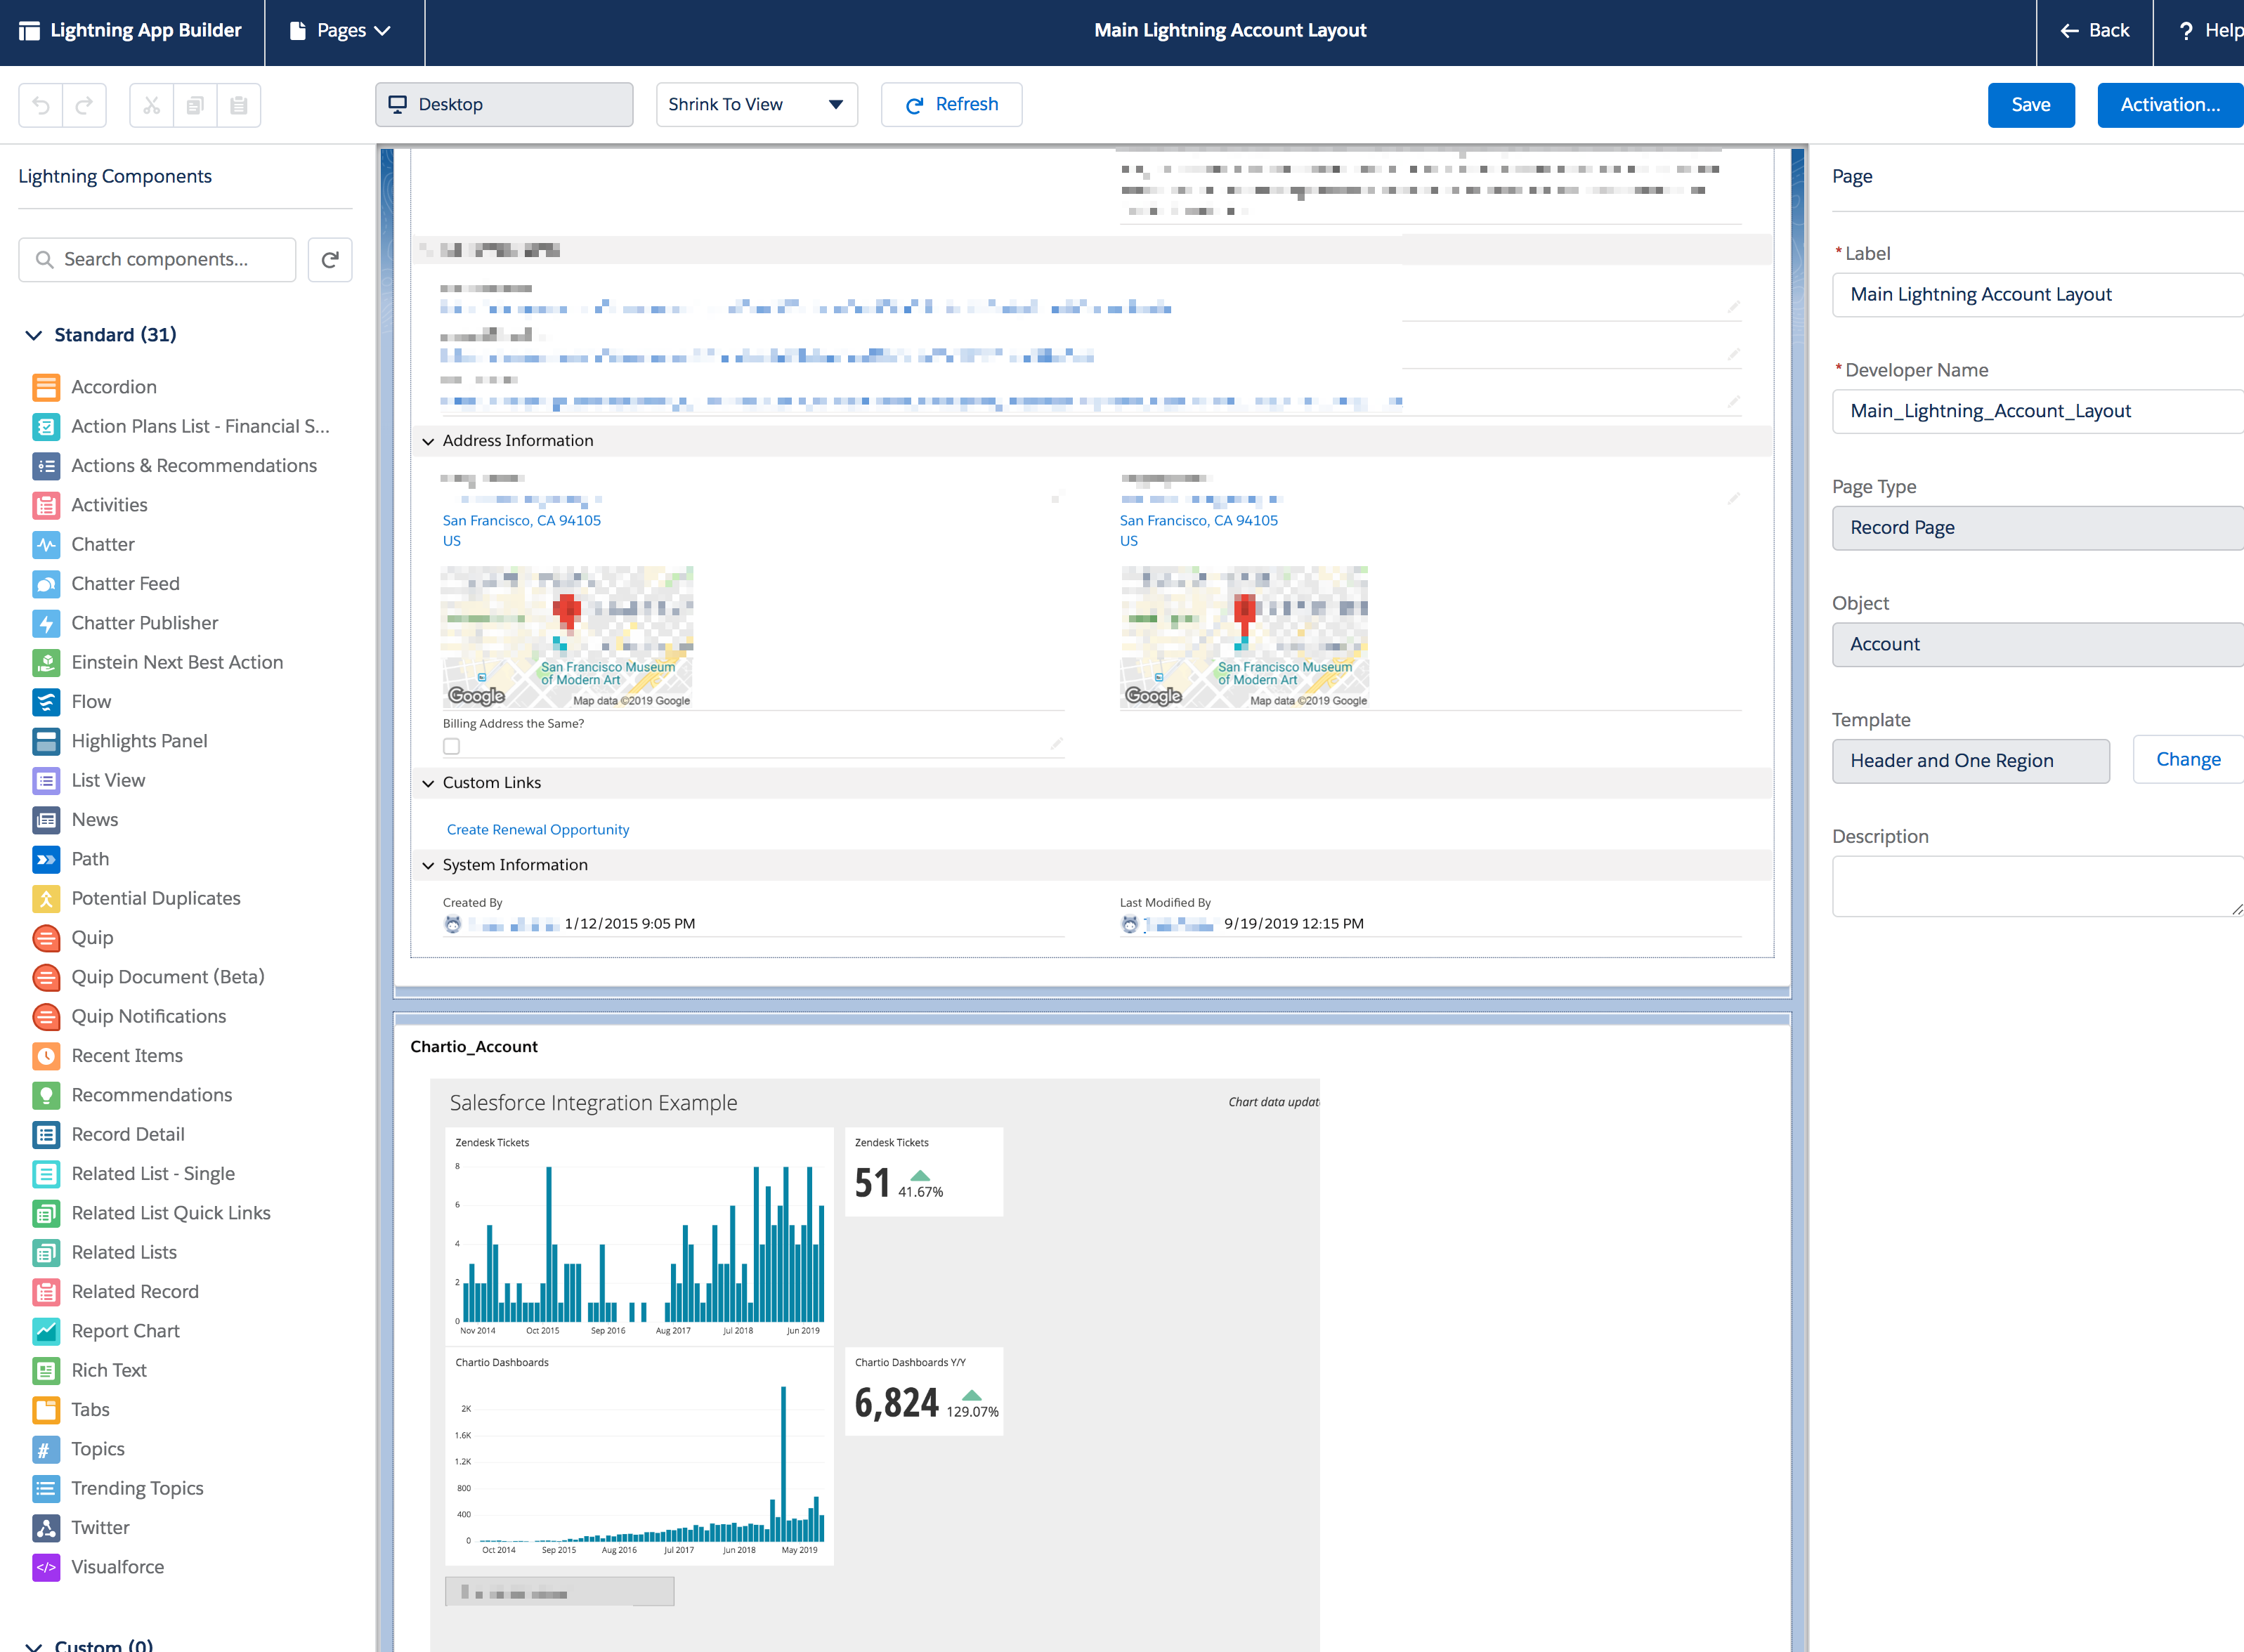This screenshot has height=1652, width=2244.
Task: Click the left billing address map
Action: tap(567, 637)
